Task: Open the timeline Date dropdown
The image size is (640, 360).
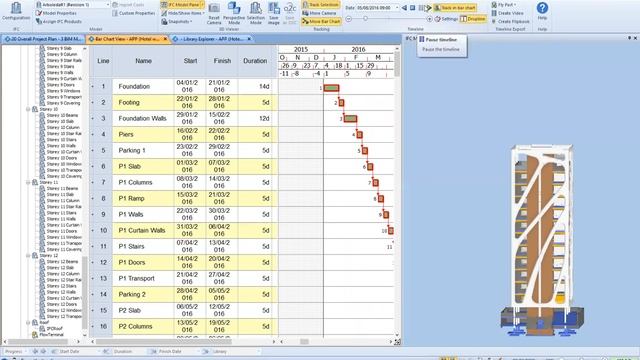Action: point(396,8)
